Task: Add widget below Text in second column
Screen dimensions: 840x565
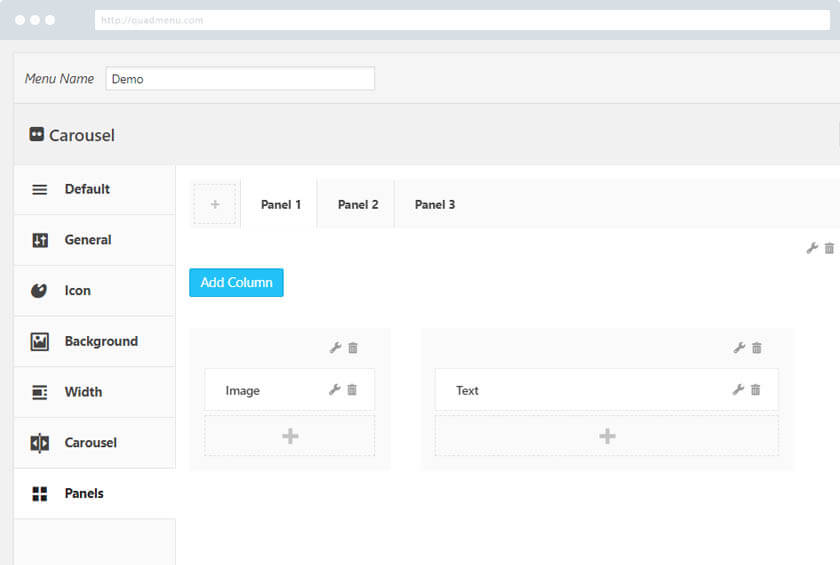Action: click(x=606, y=436)
